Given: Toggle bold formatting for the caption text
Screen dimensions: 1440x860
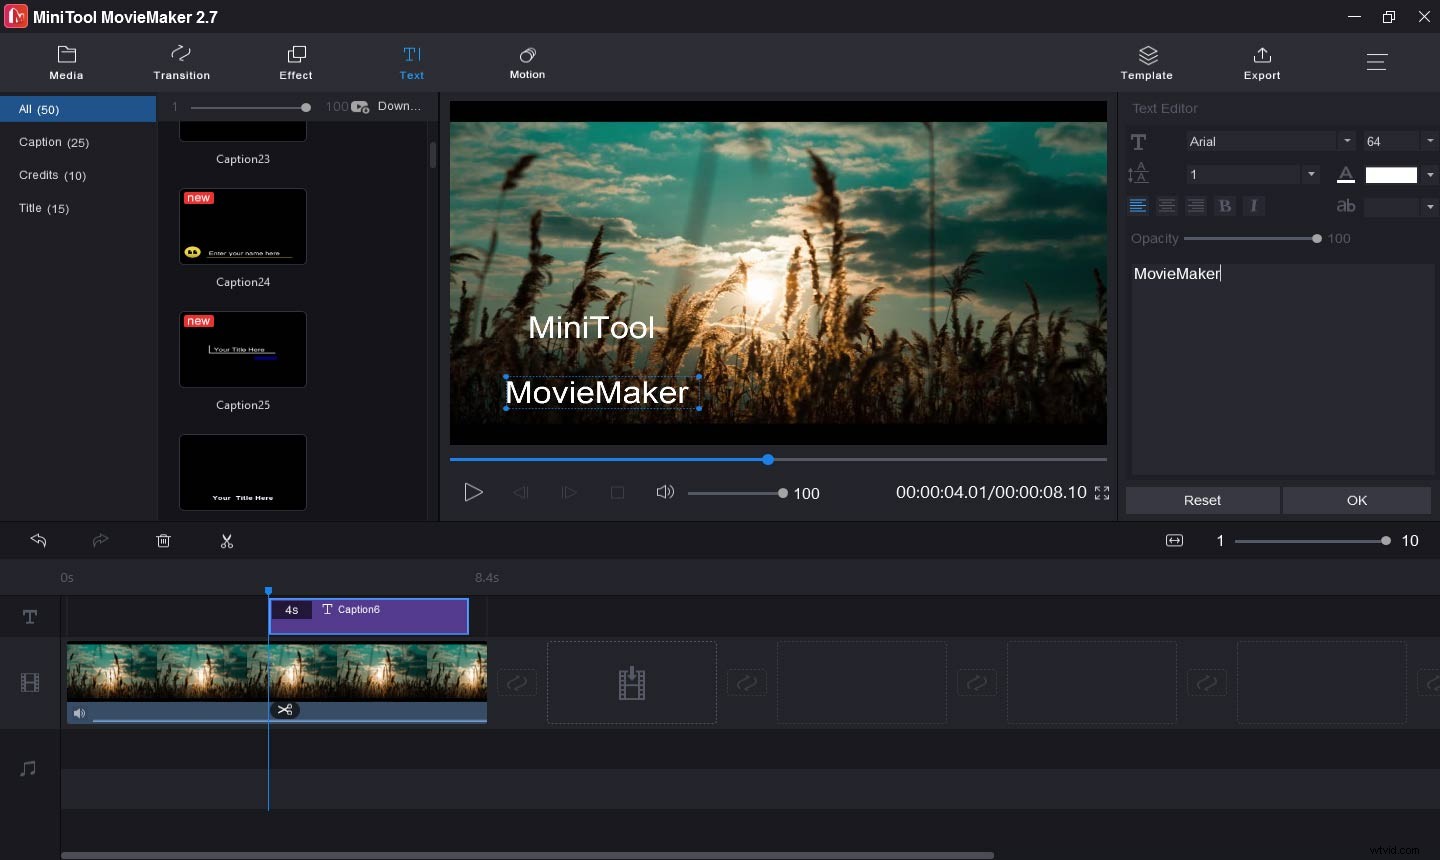Looking at the screenshot, I should [x=1225, y=206].
